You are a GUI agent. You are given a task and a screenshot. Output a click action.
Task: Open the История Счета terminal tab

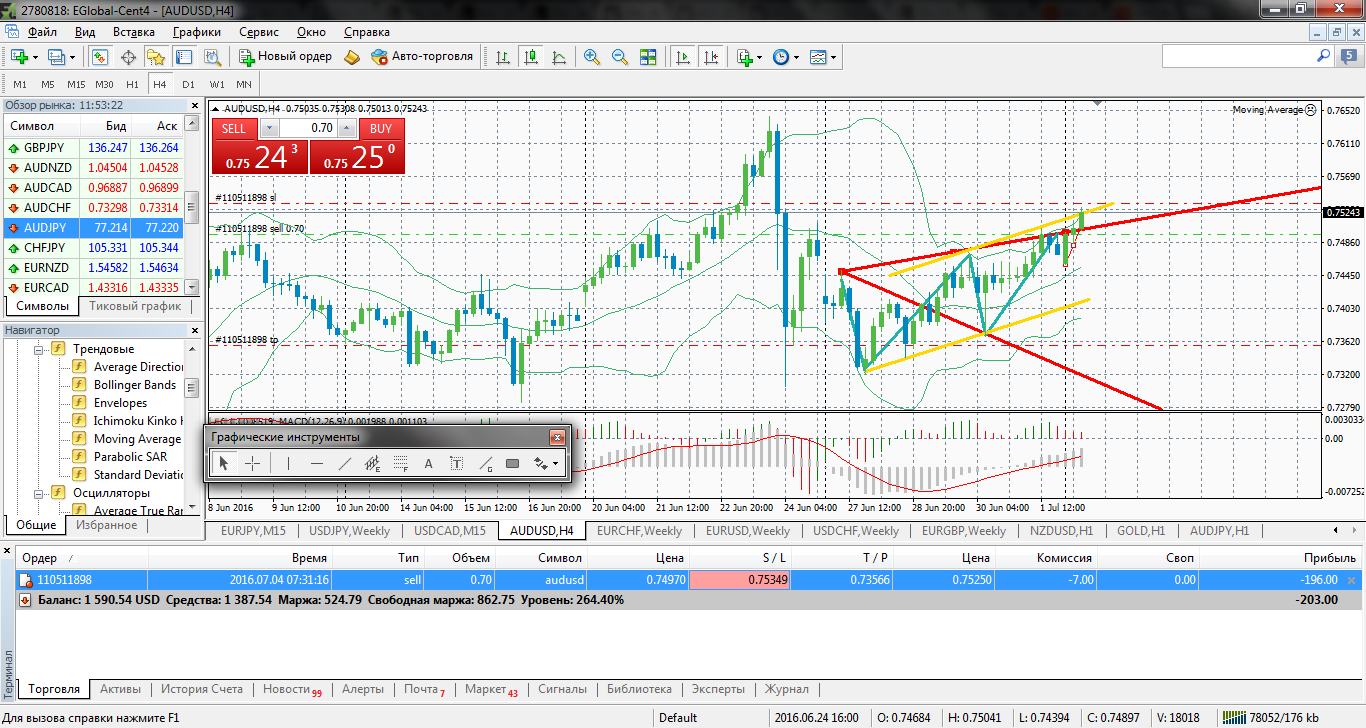click(x=202, y=689)
